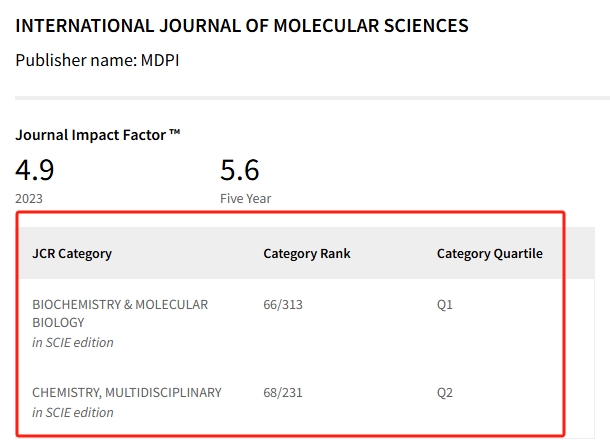Click the 2023 year label

pos(29,198)
